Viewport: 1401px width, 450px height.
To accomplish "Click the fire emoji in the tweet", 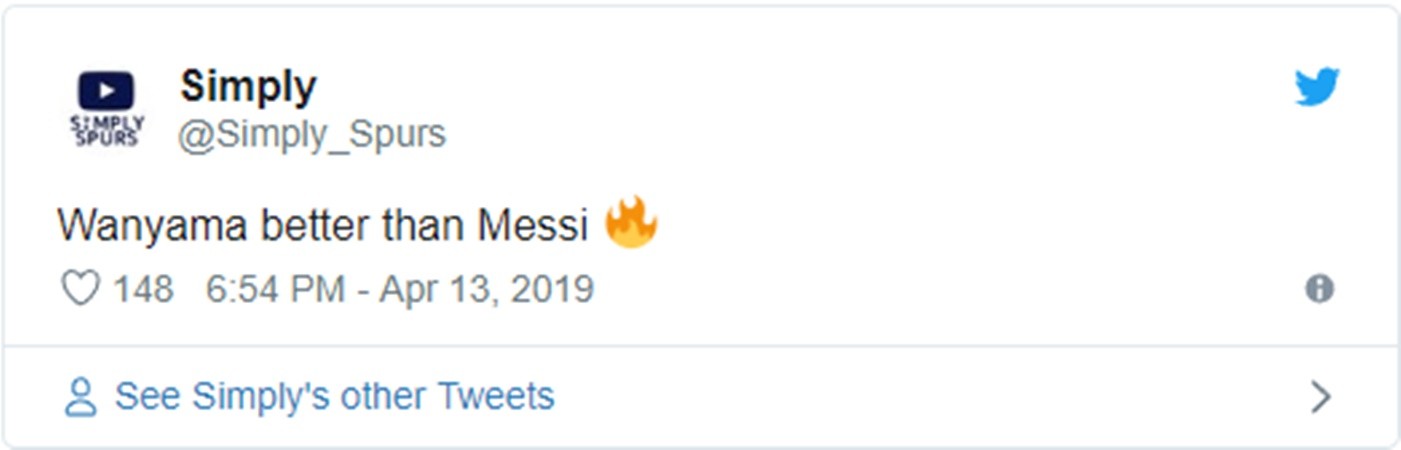I will [x=631, y=224].
